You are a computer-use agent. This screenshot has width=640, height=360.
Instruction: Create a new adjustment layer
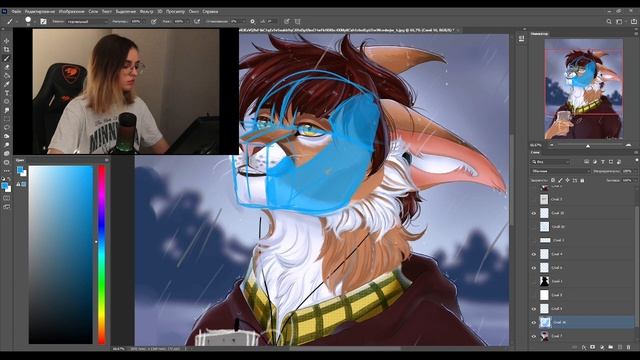click(x=602, y=347)
